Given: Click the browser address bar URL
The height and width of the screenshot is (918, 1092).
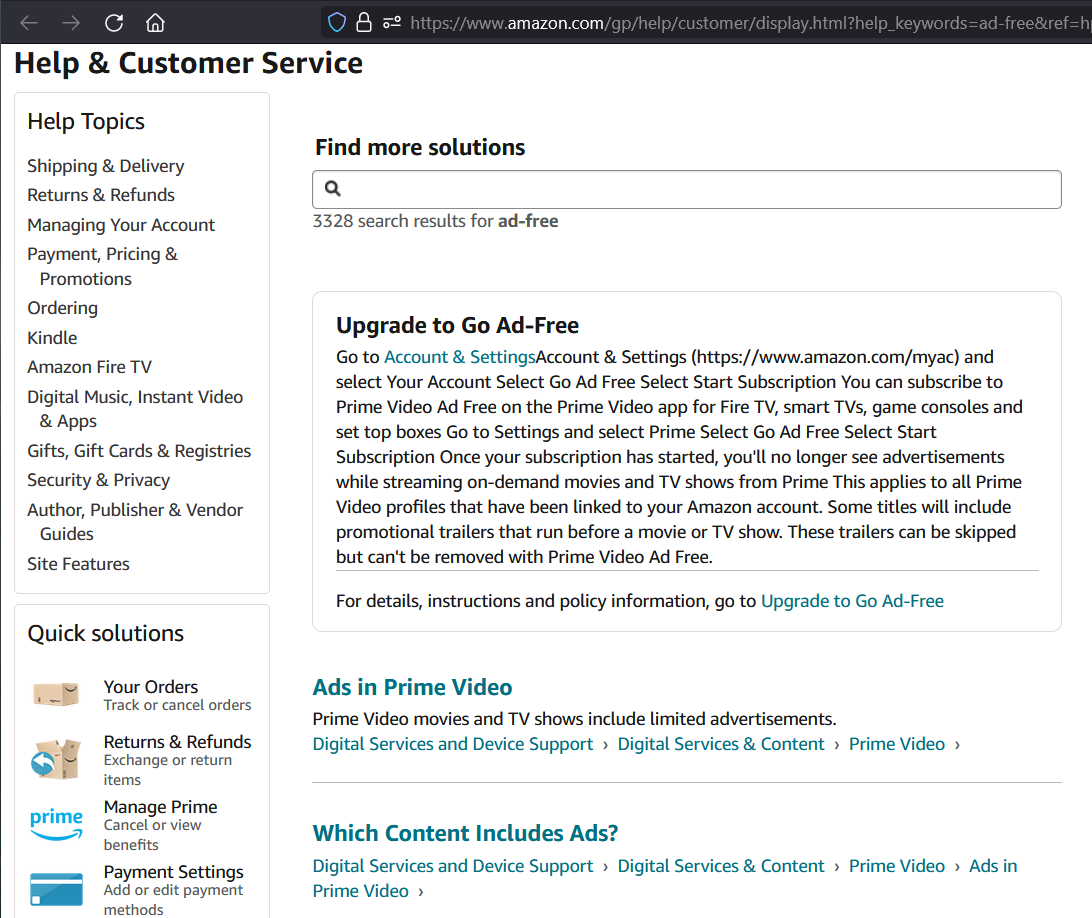Looking at the screenshot, I should pos(740,22).
